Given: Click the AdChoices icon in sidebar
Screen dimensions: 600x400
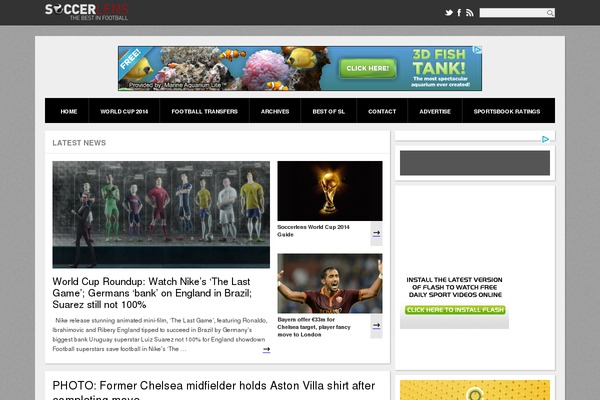Looking at the screenshot, I should 545,139.
